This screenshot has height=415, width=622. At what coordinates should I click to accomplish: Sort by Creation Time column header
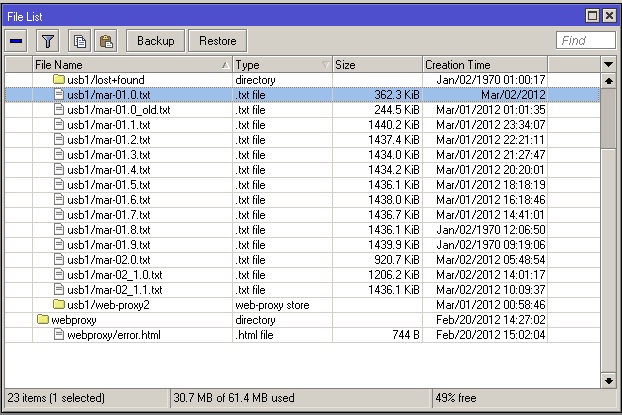pos(485,65)
